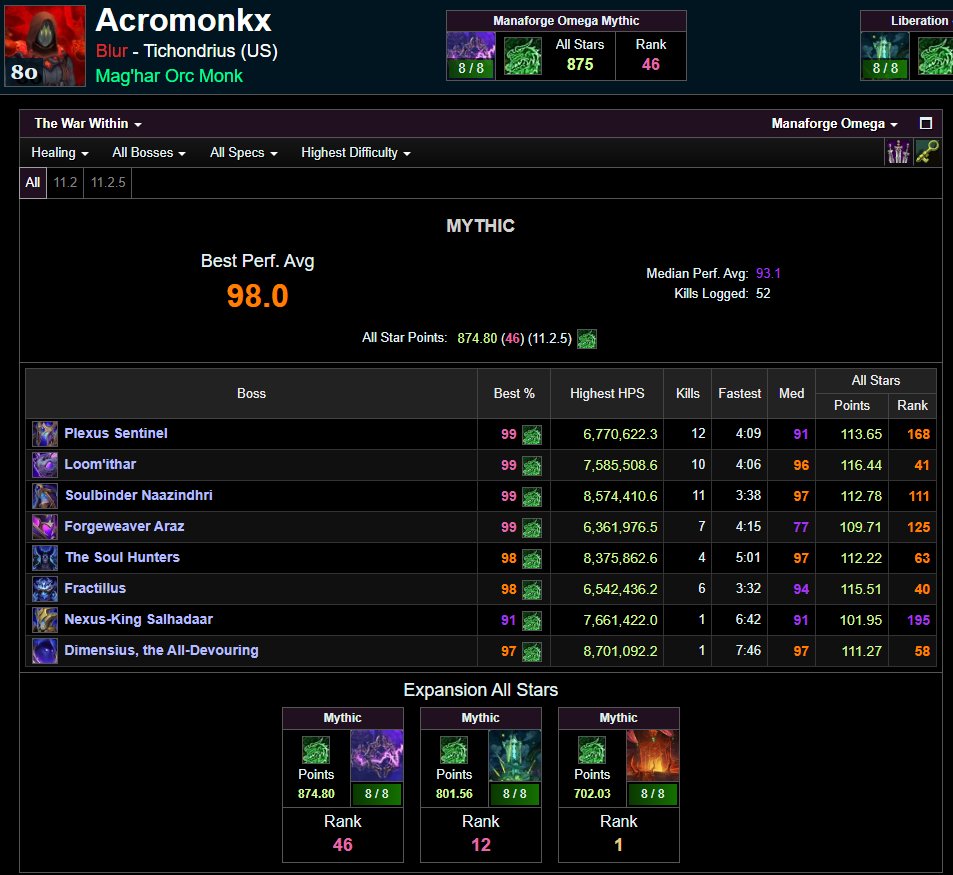Click the Acromonkx character avatar portrait

[45, 46]
